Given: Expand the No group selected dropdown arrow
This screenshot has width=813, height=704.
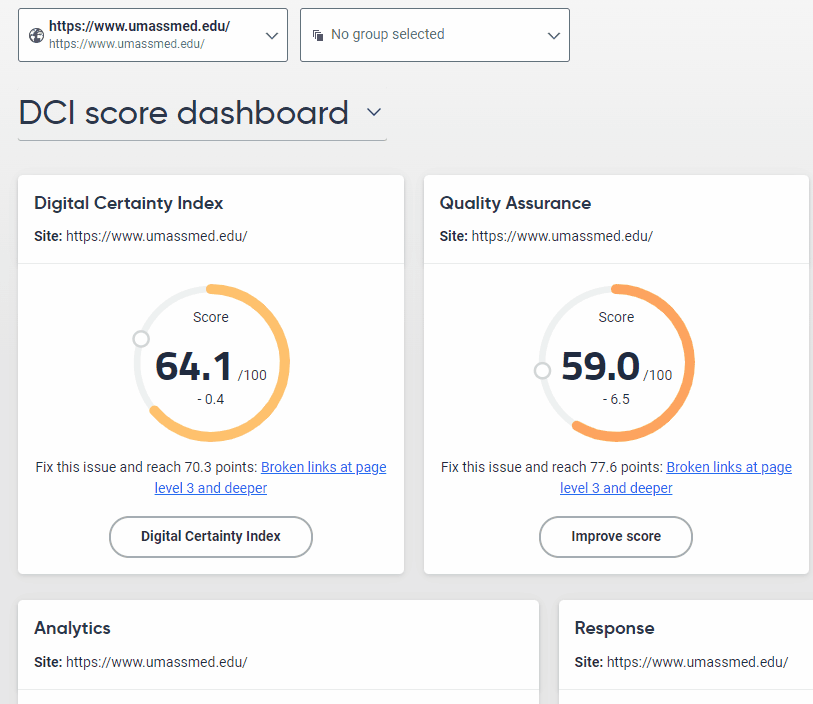Looking at the screenshot, I should [554, 35].
